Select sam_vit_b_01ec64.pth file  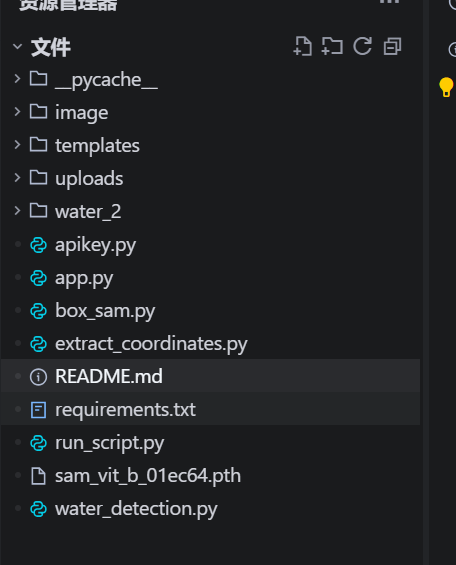point(210,476)
